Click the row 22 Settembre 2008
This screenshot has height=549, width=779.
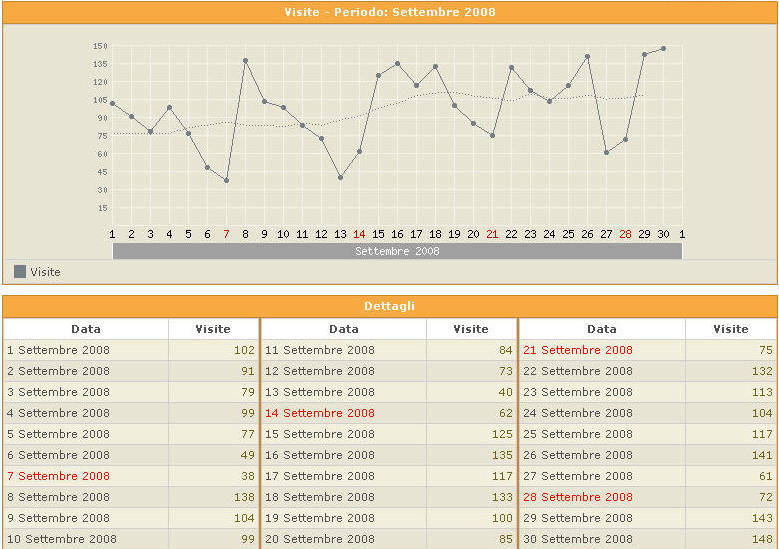[x=648, y=371]
